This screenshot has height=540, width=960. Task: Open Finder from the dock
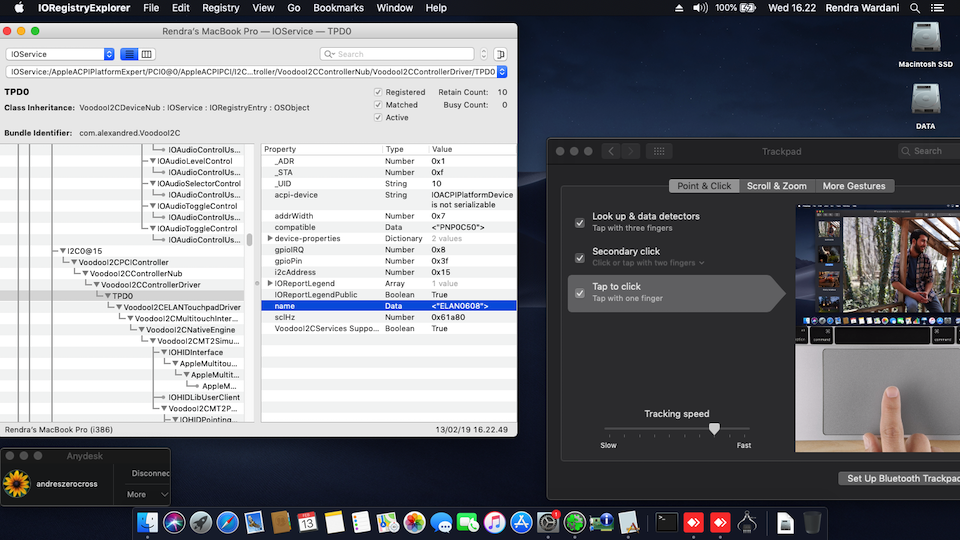click(148, 522)
